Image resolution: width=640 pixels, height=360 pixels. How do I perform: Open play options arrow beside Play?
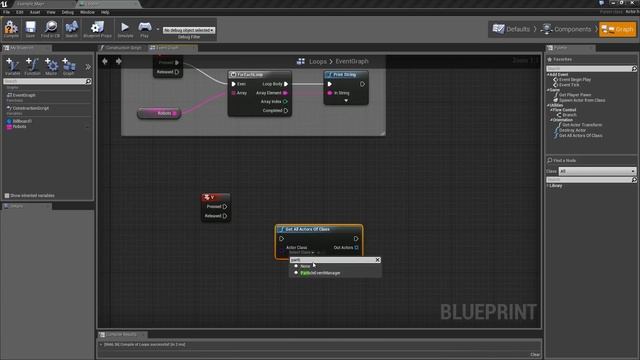[x=158, y=29]
